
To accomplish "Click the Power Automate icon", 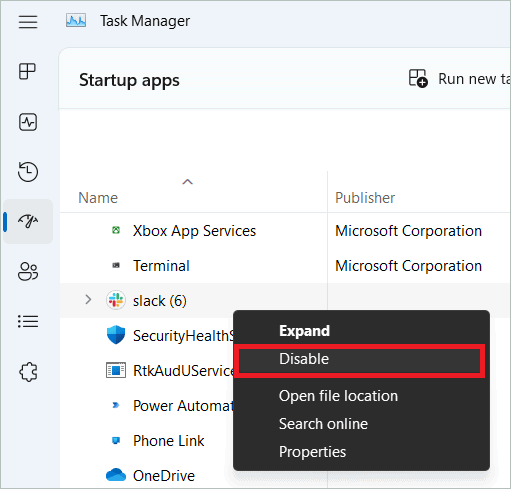I will (x=116, y=405).
